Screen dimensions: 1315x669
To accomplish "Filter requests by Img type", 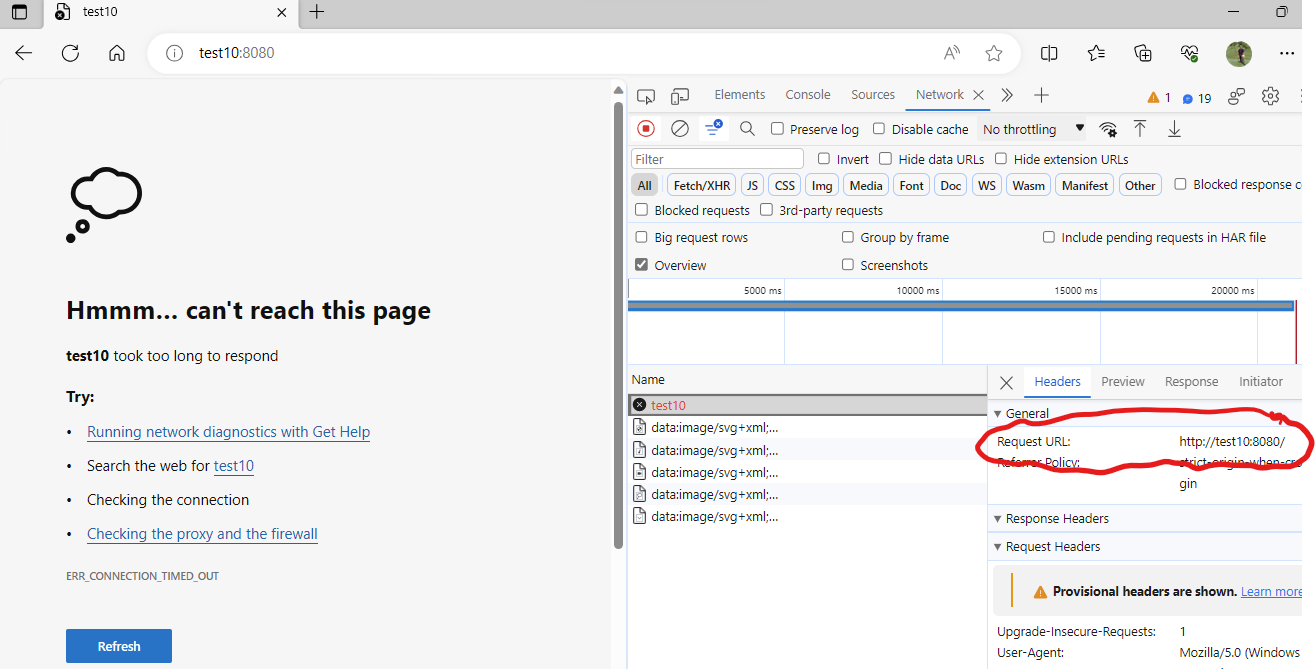I will pyautogui.click(x=822, y=185).
